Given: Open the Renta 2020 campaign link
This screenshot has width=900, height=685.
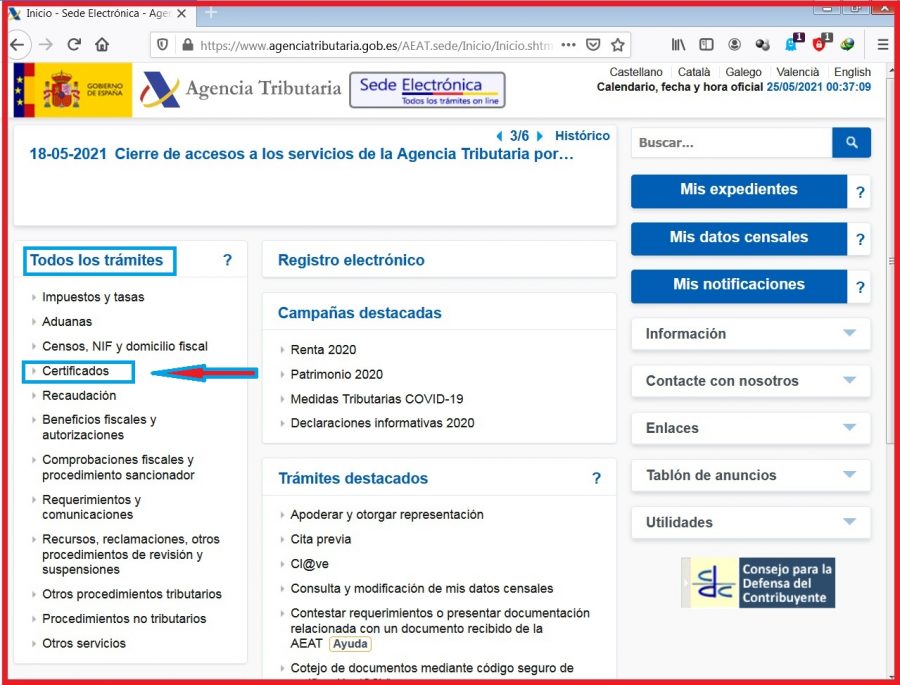Looking at the screenshot, I should point(323,350).
